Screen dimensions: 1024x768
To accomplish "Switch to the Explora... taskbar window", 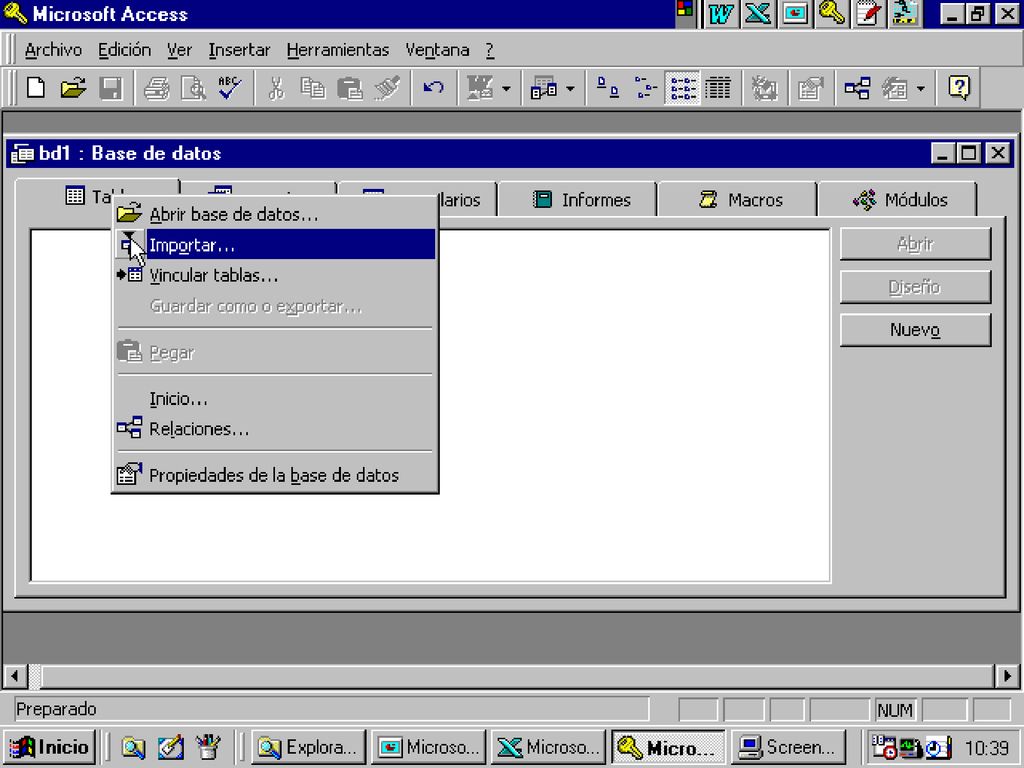I will 308,747.
